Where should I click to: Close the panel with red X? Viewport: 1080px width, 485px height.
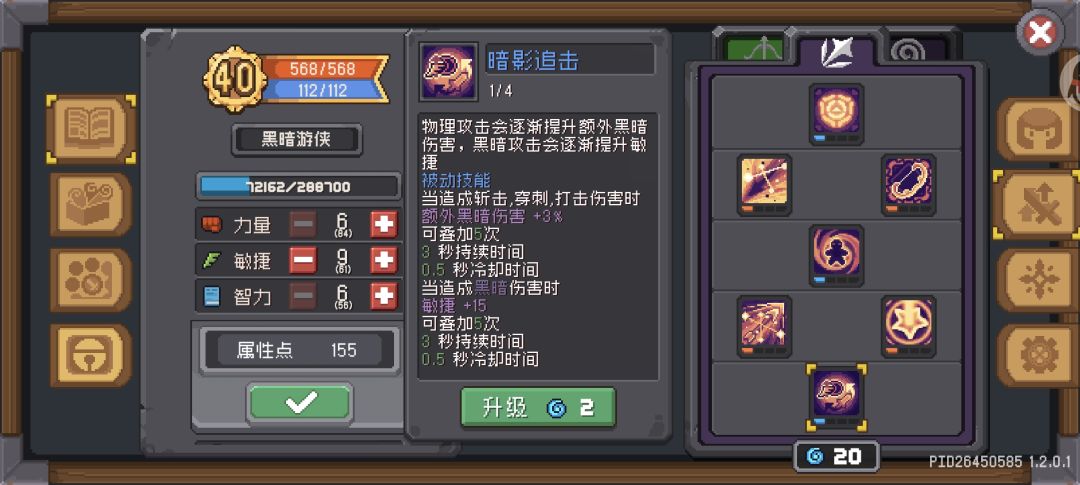1040,32
